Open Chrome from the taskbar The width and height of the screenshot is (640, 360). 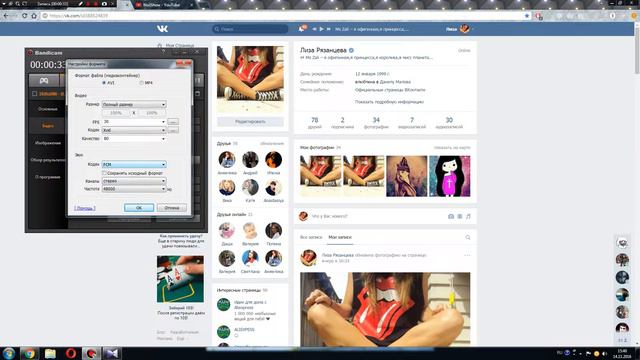click(29, 353)
